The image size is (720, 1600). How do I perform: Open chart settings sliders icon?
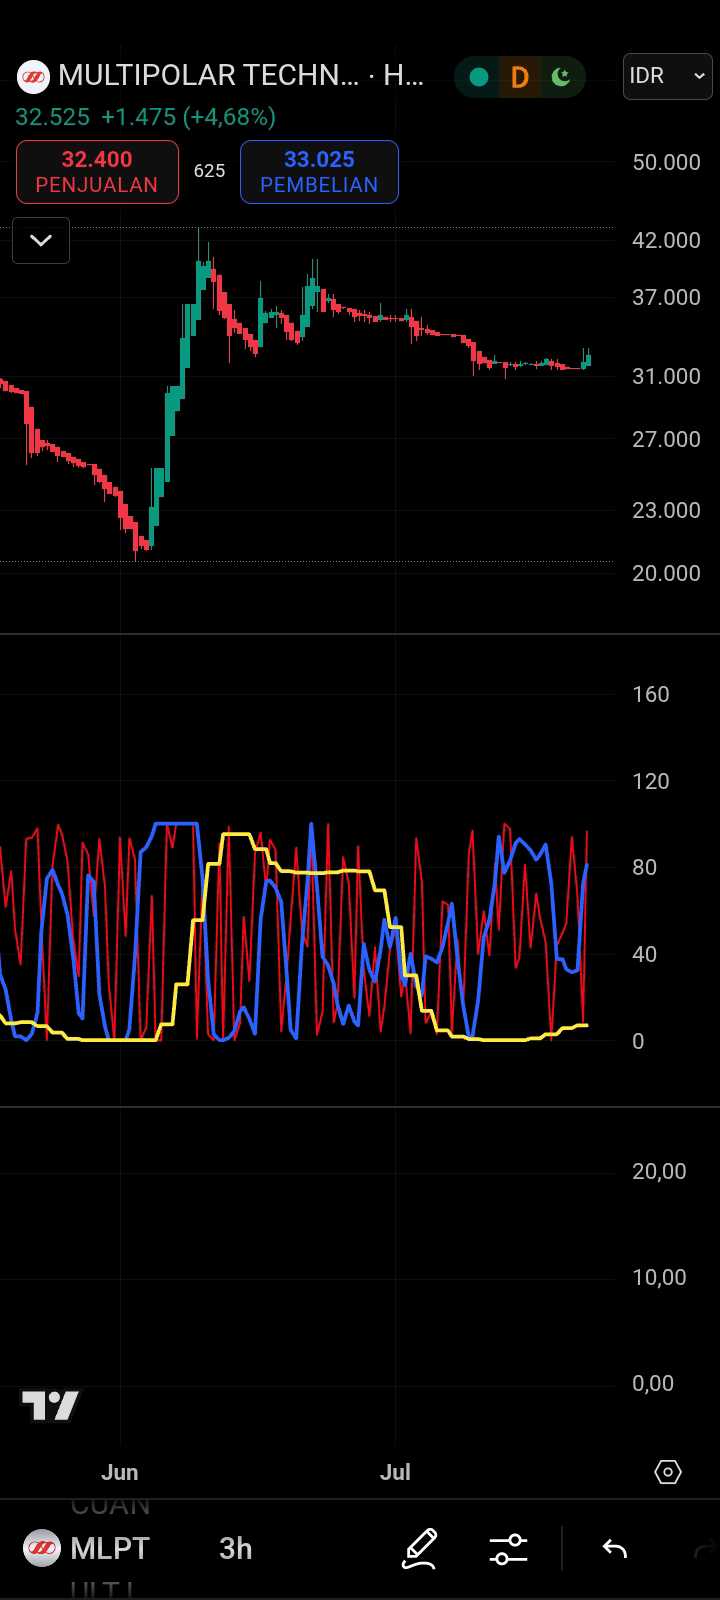[x=508, y=1549]
